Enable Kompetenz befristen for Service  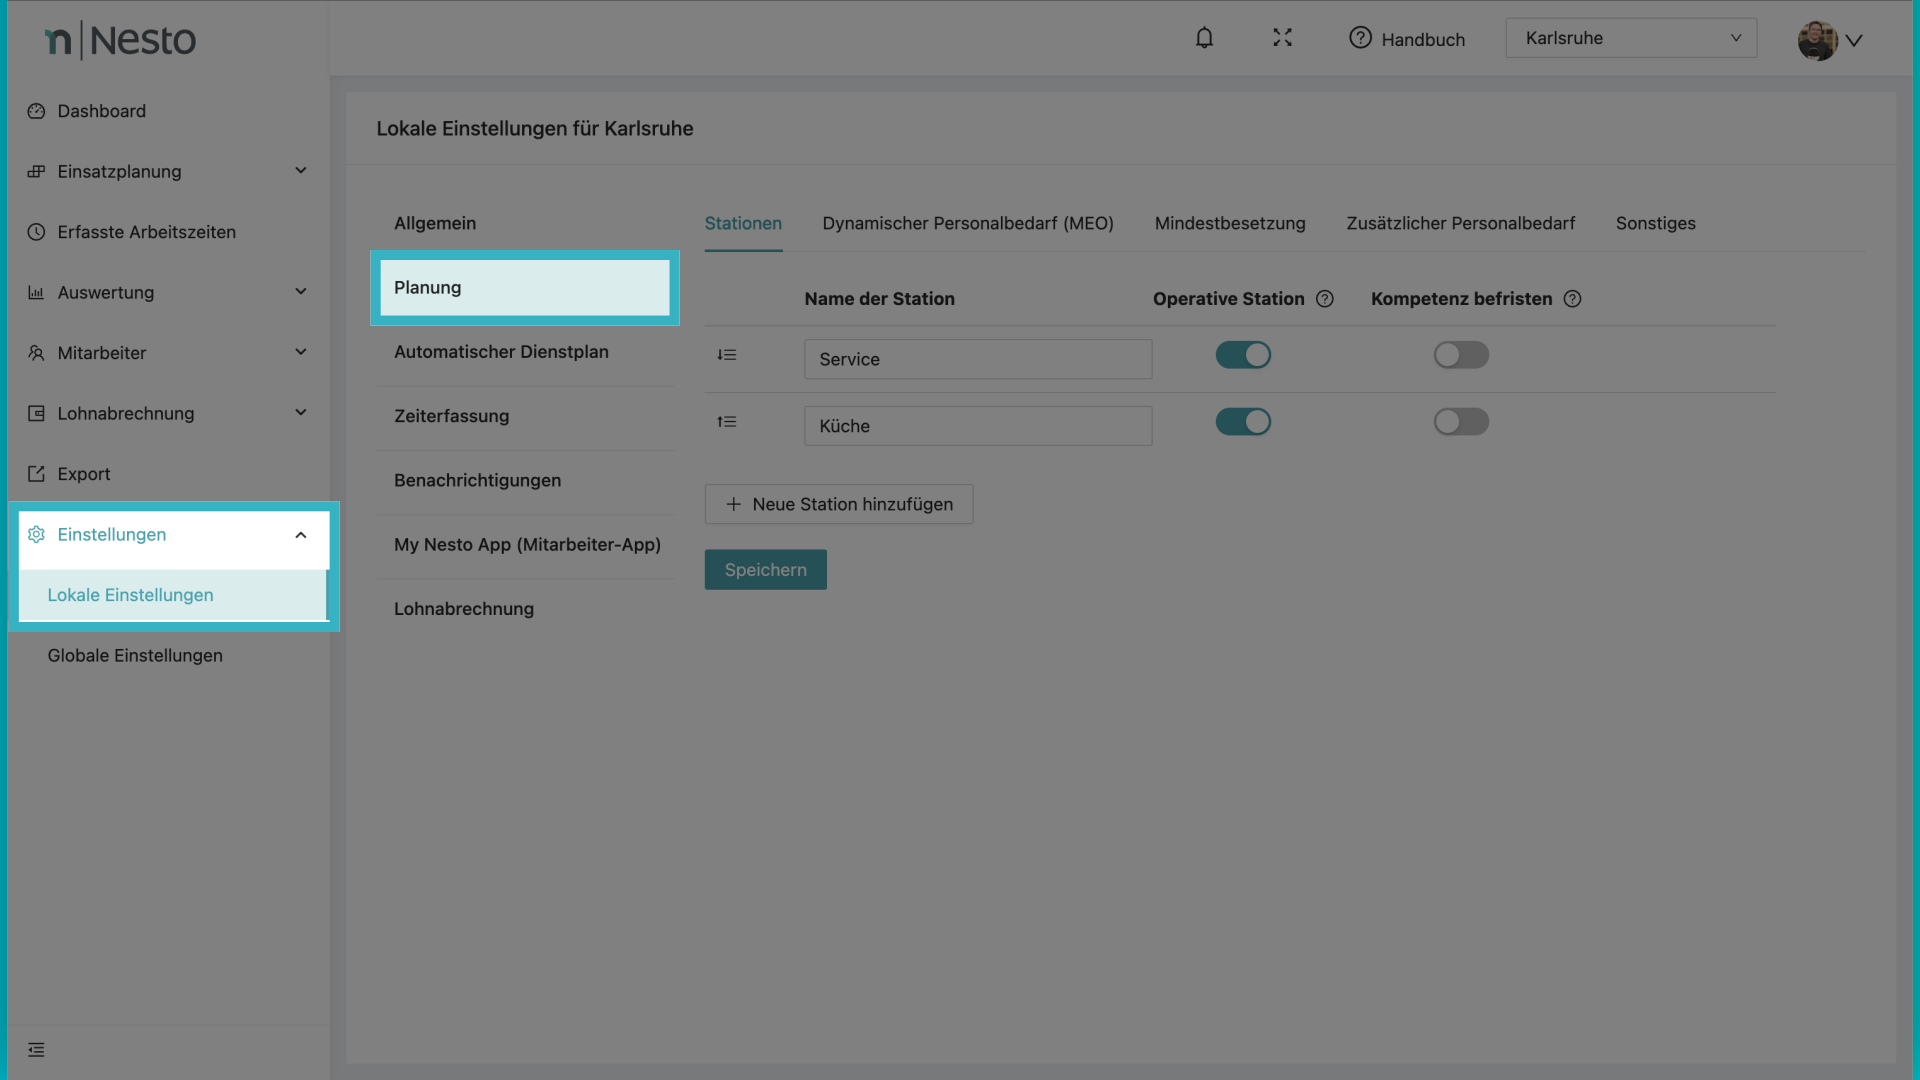[x=1461, y=355]
